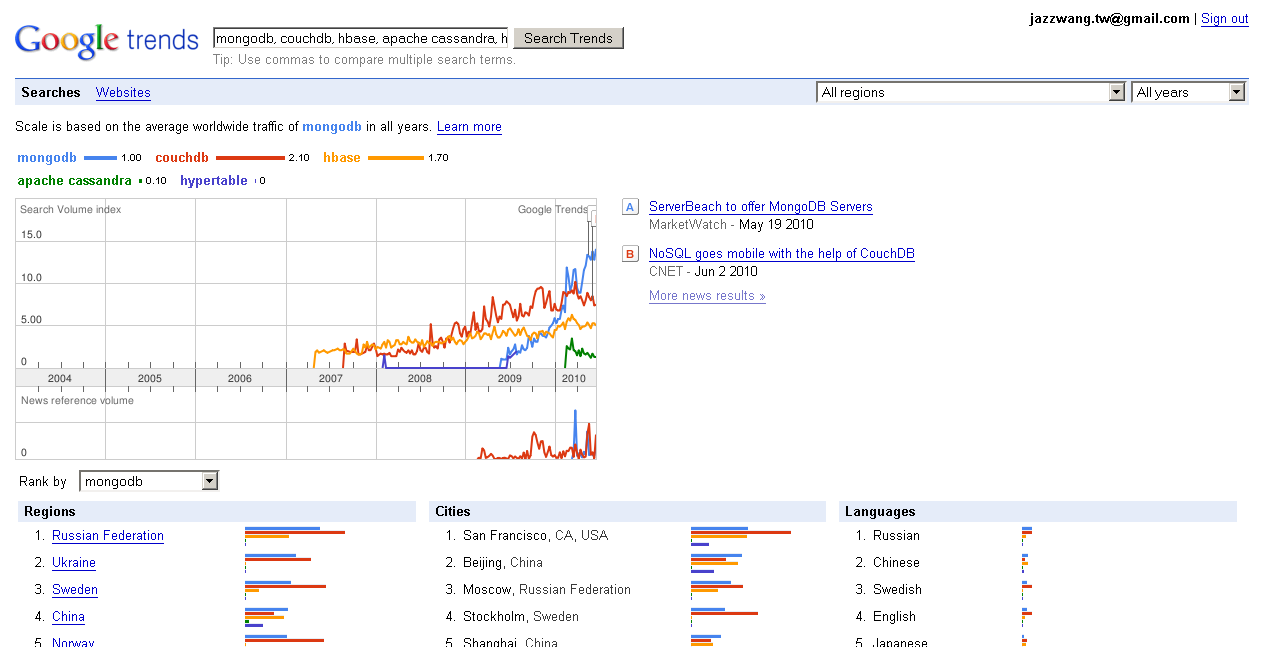Open the China region link
1264x647 pixels.
click(x=68, y=617)
